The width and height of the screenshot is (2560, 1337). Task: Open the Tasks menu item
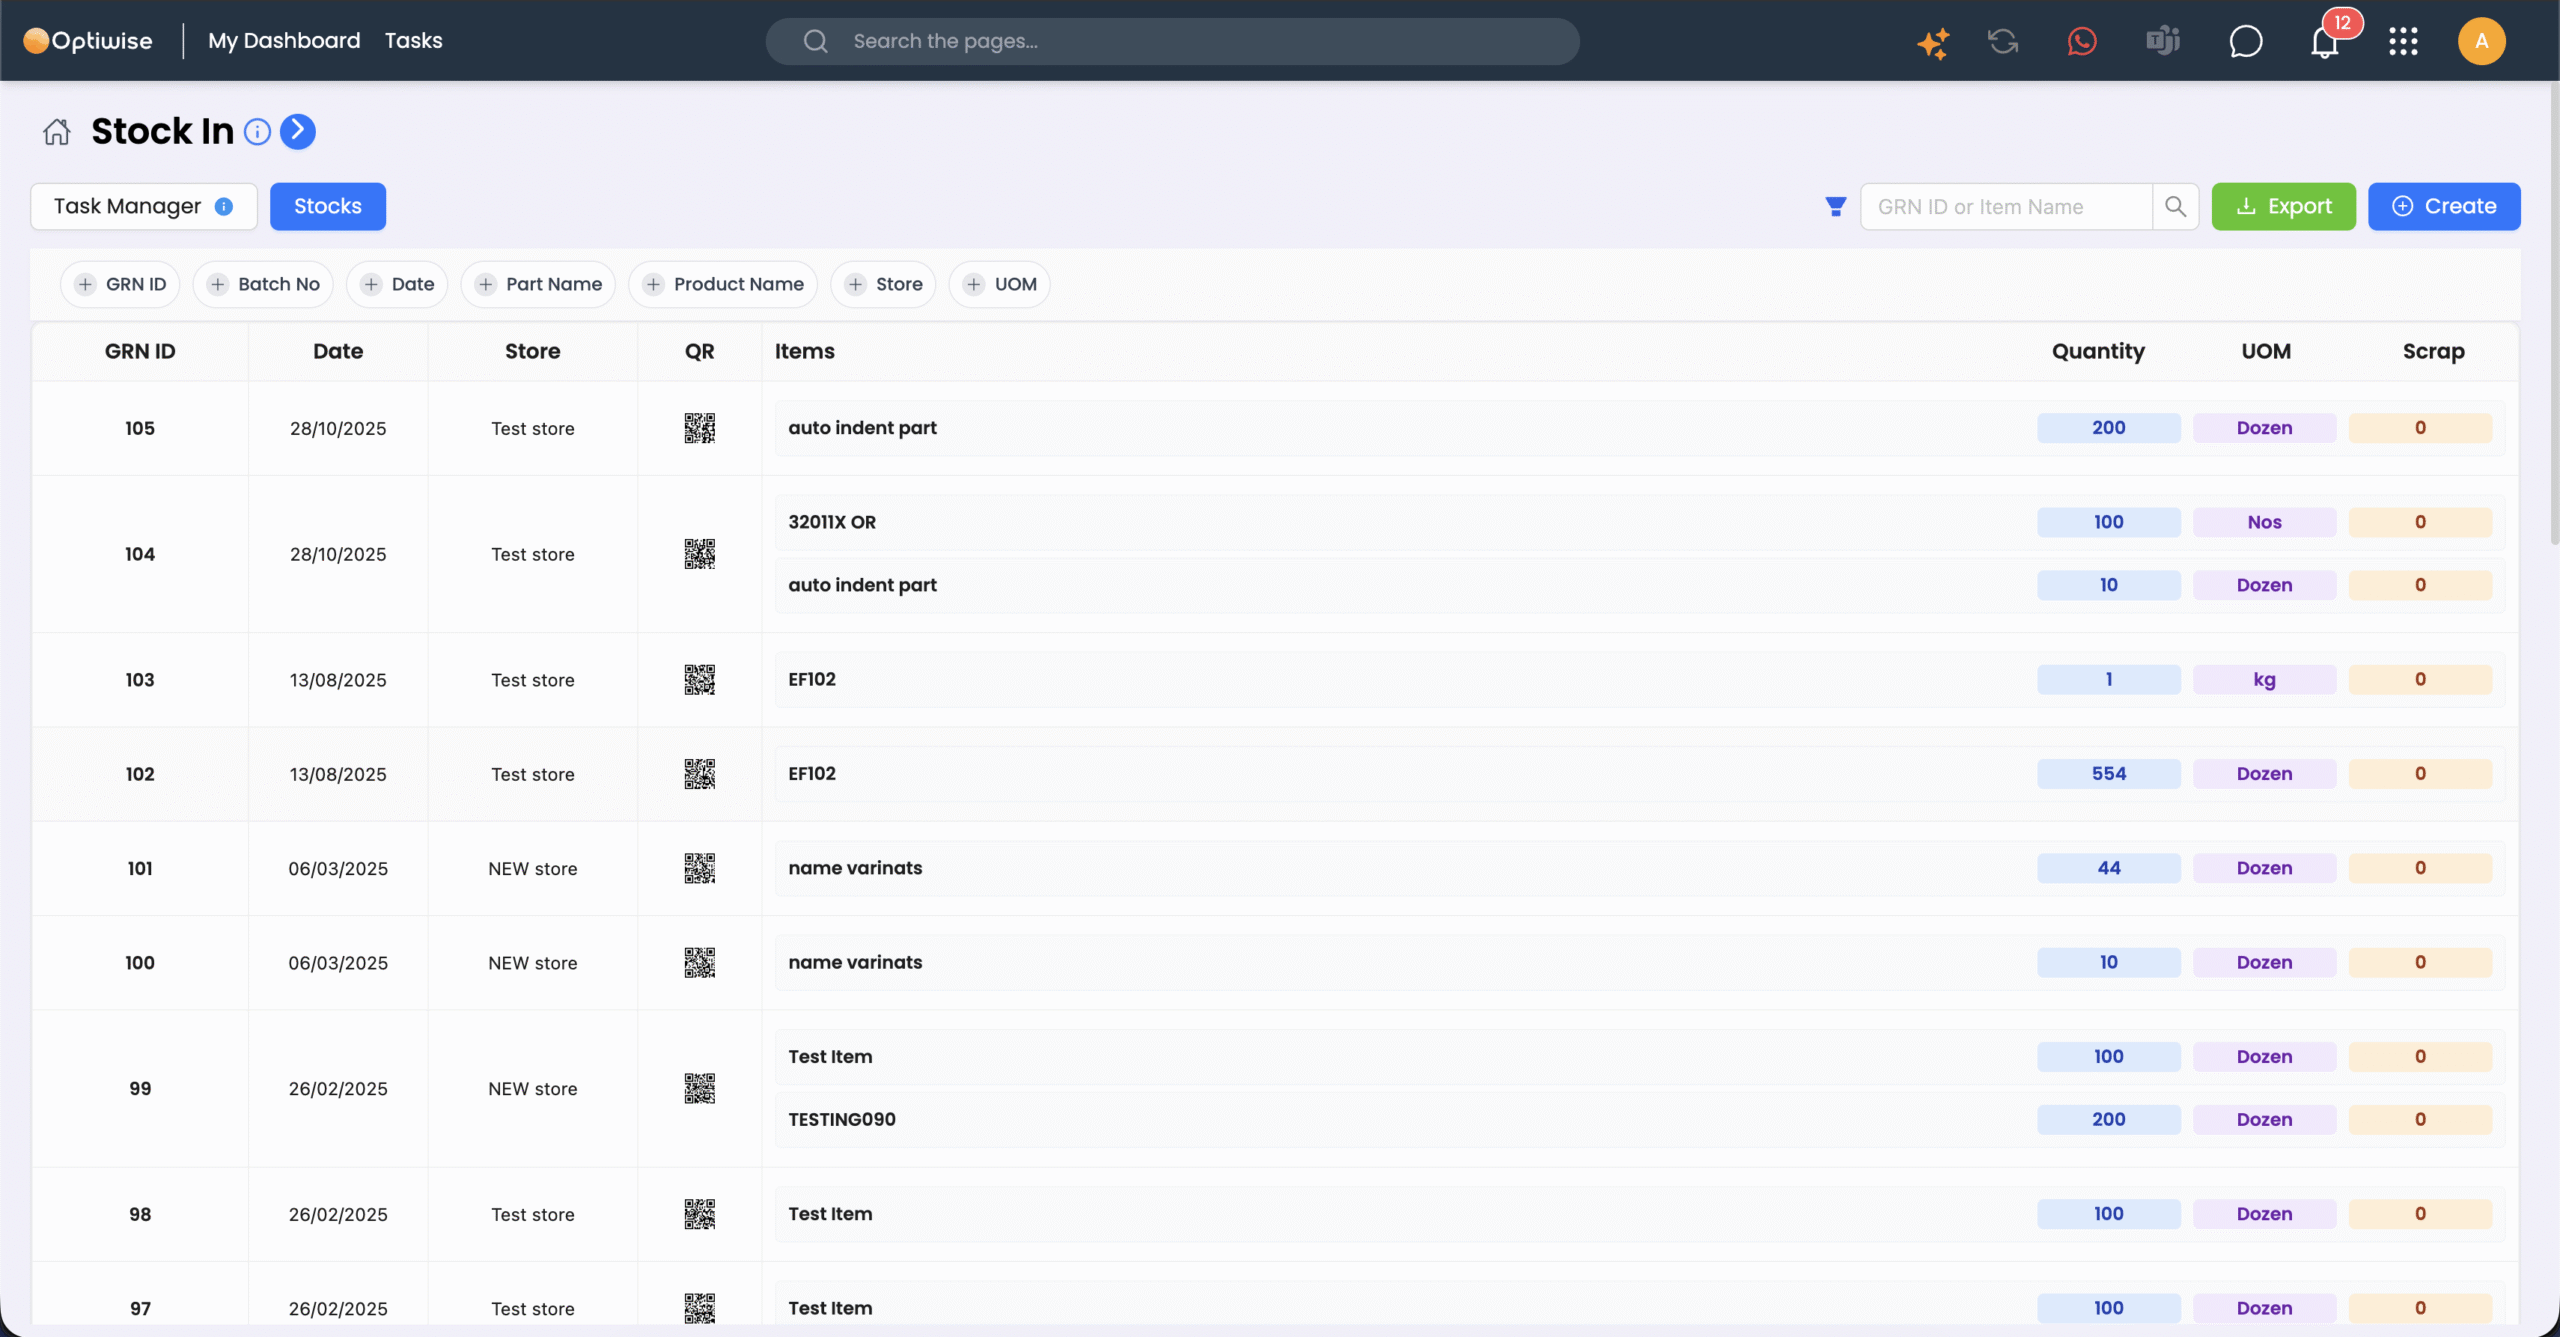[x=413, y=41]
